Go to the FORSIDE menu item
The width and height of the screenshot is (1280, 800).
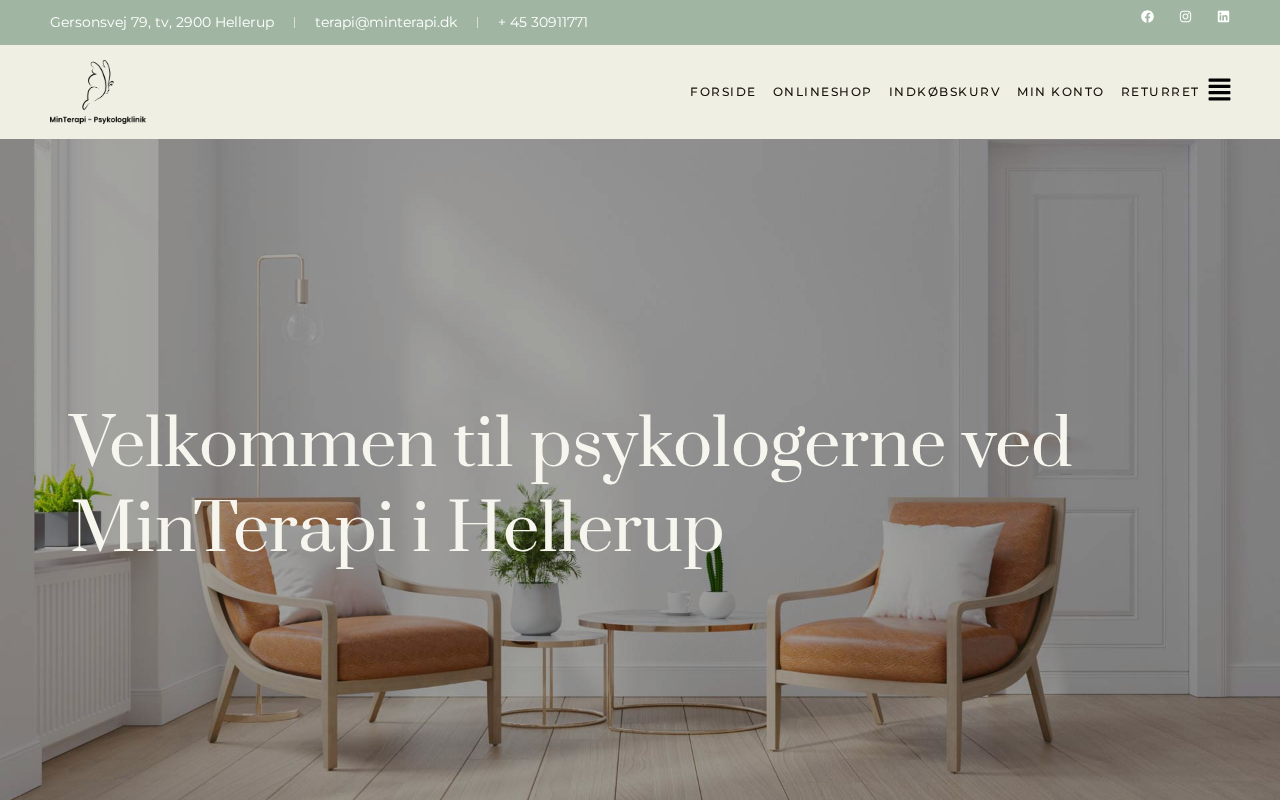click(723, 92)
